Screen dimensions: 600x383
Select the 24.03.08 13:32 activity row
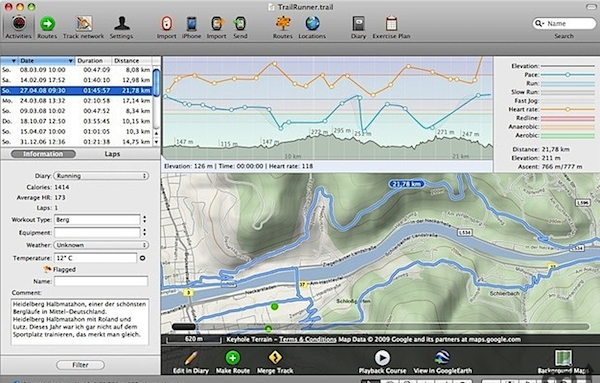(77, 101)
